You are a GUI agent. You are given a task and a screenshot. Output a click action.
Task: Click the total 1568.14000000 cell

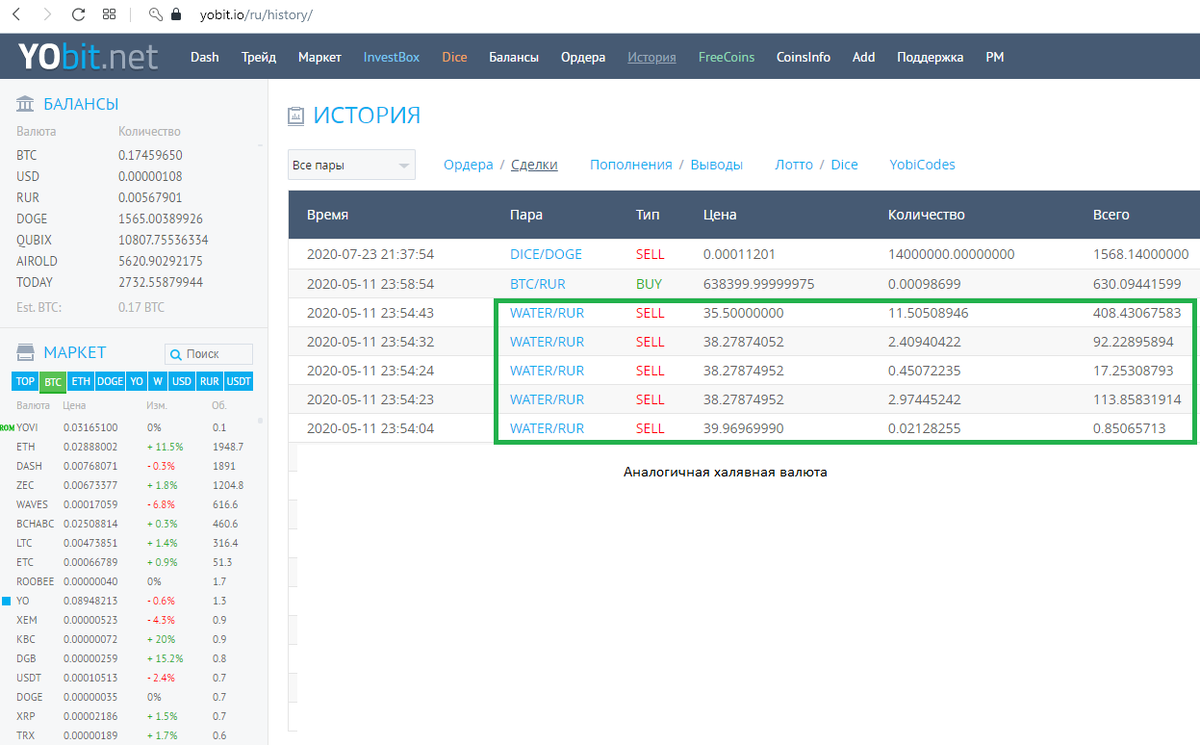coord(1141,255)
